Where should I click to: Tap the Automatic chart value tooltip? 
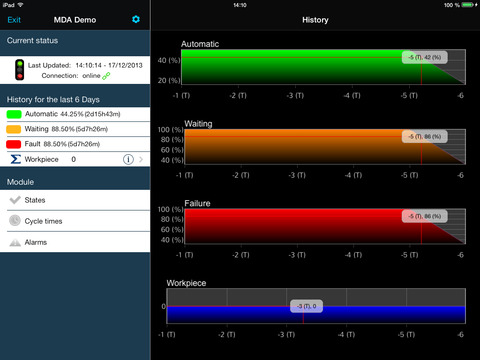click(x=425, y=57)
